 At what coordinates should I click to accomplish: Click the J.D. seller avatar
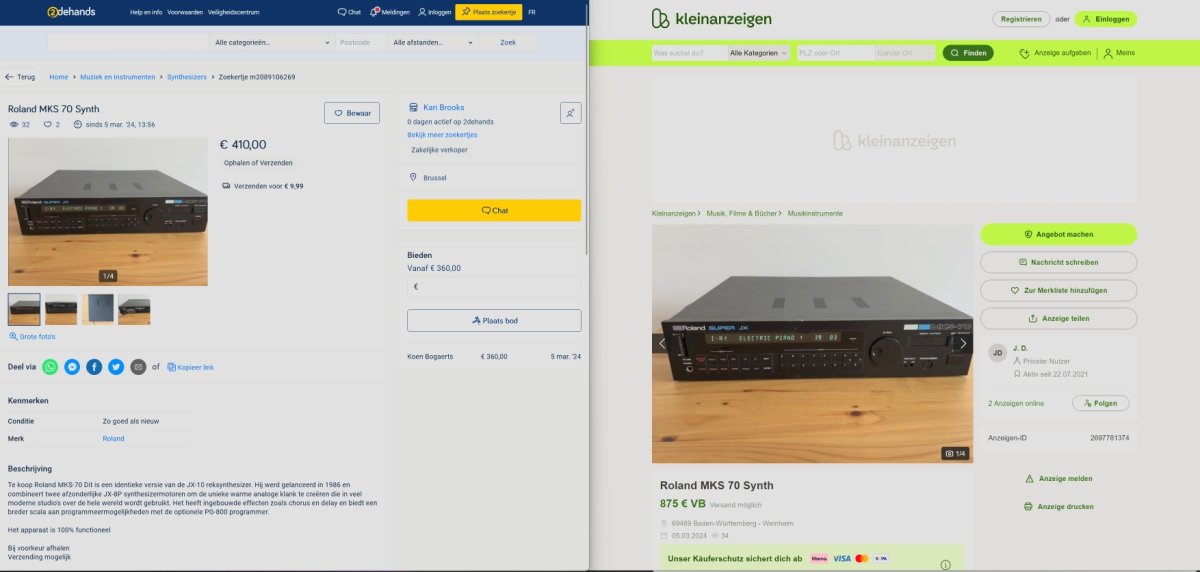pyautogui.click(x=997, y=353)
